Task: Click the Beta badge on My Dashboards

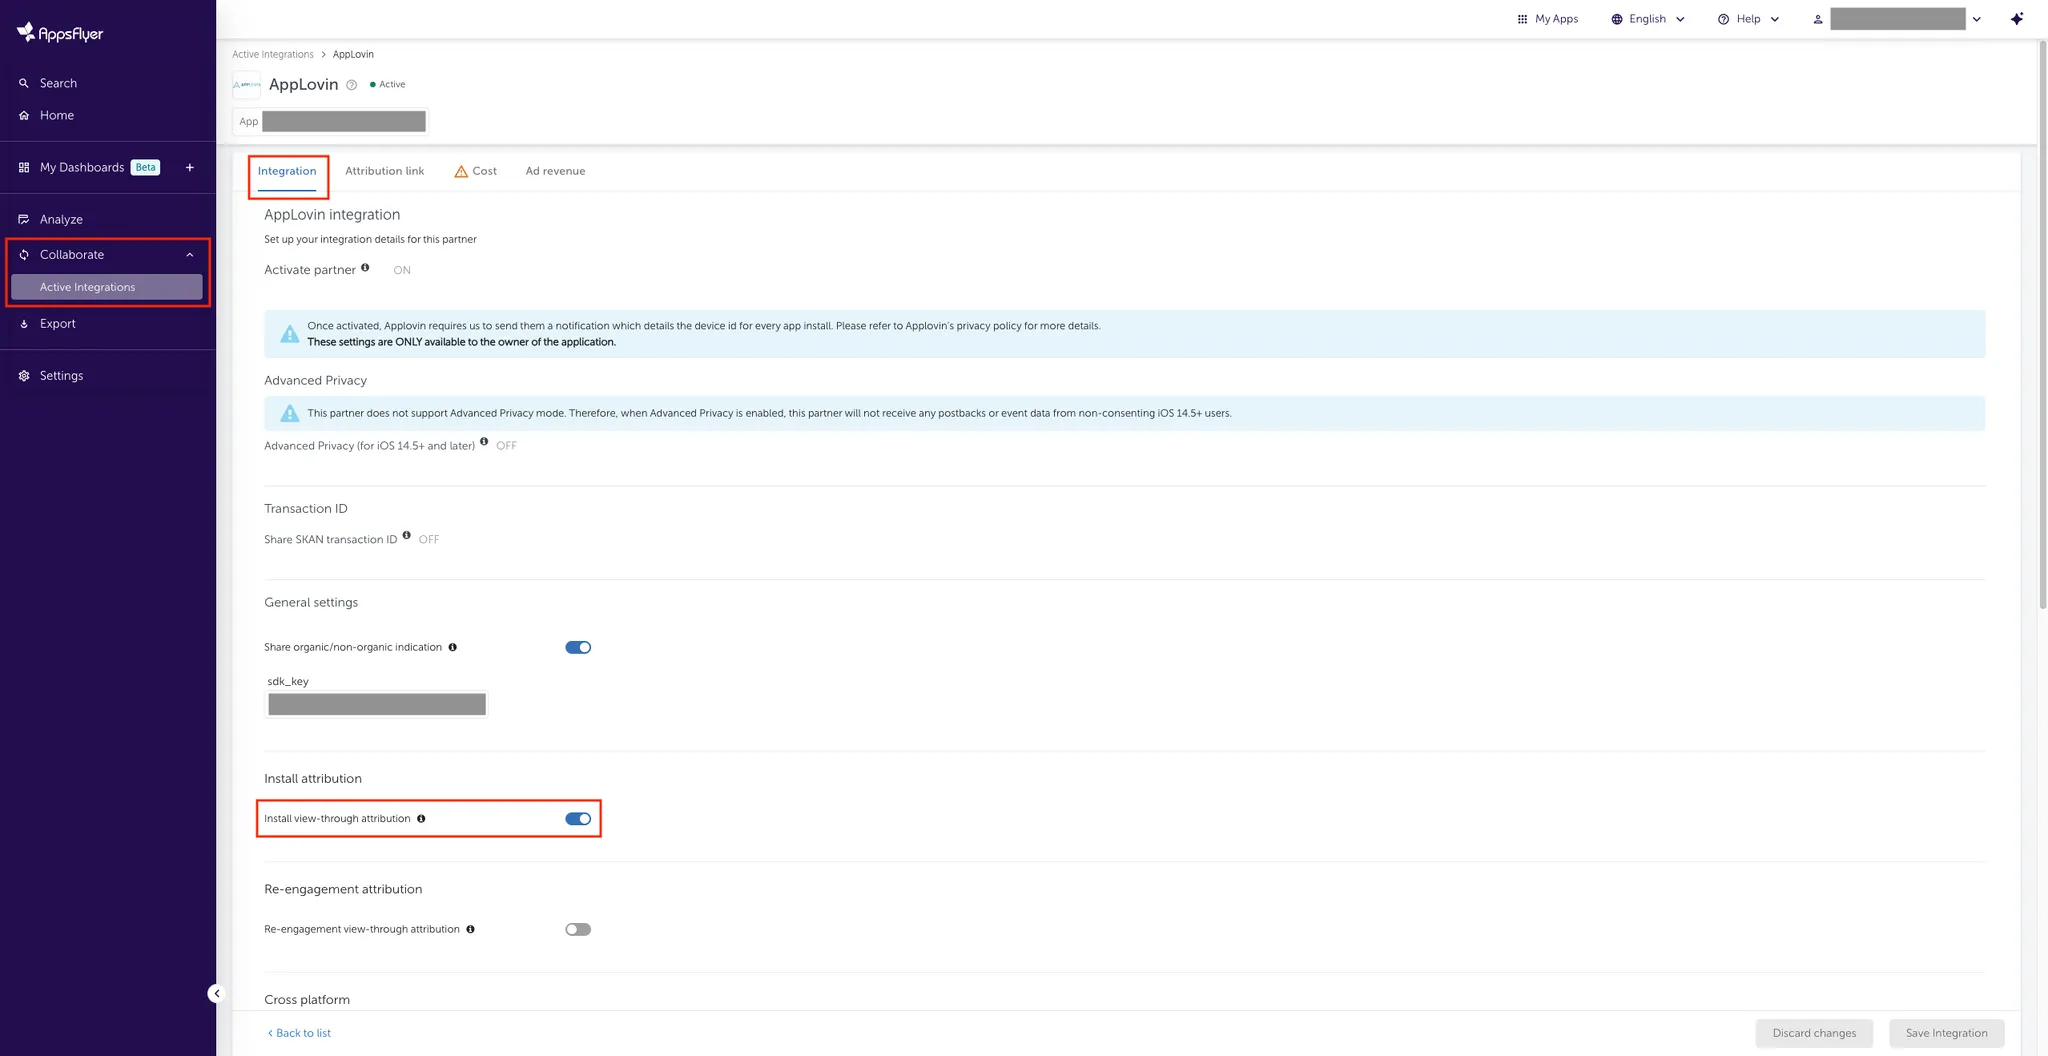Action: [x=146, y=167]
